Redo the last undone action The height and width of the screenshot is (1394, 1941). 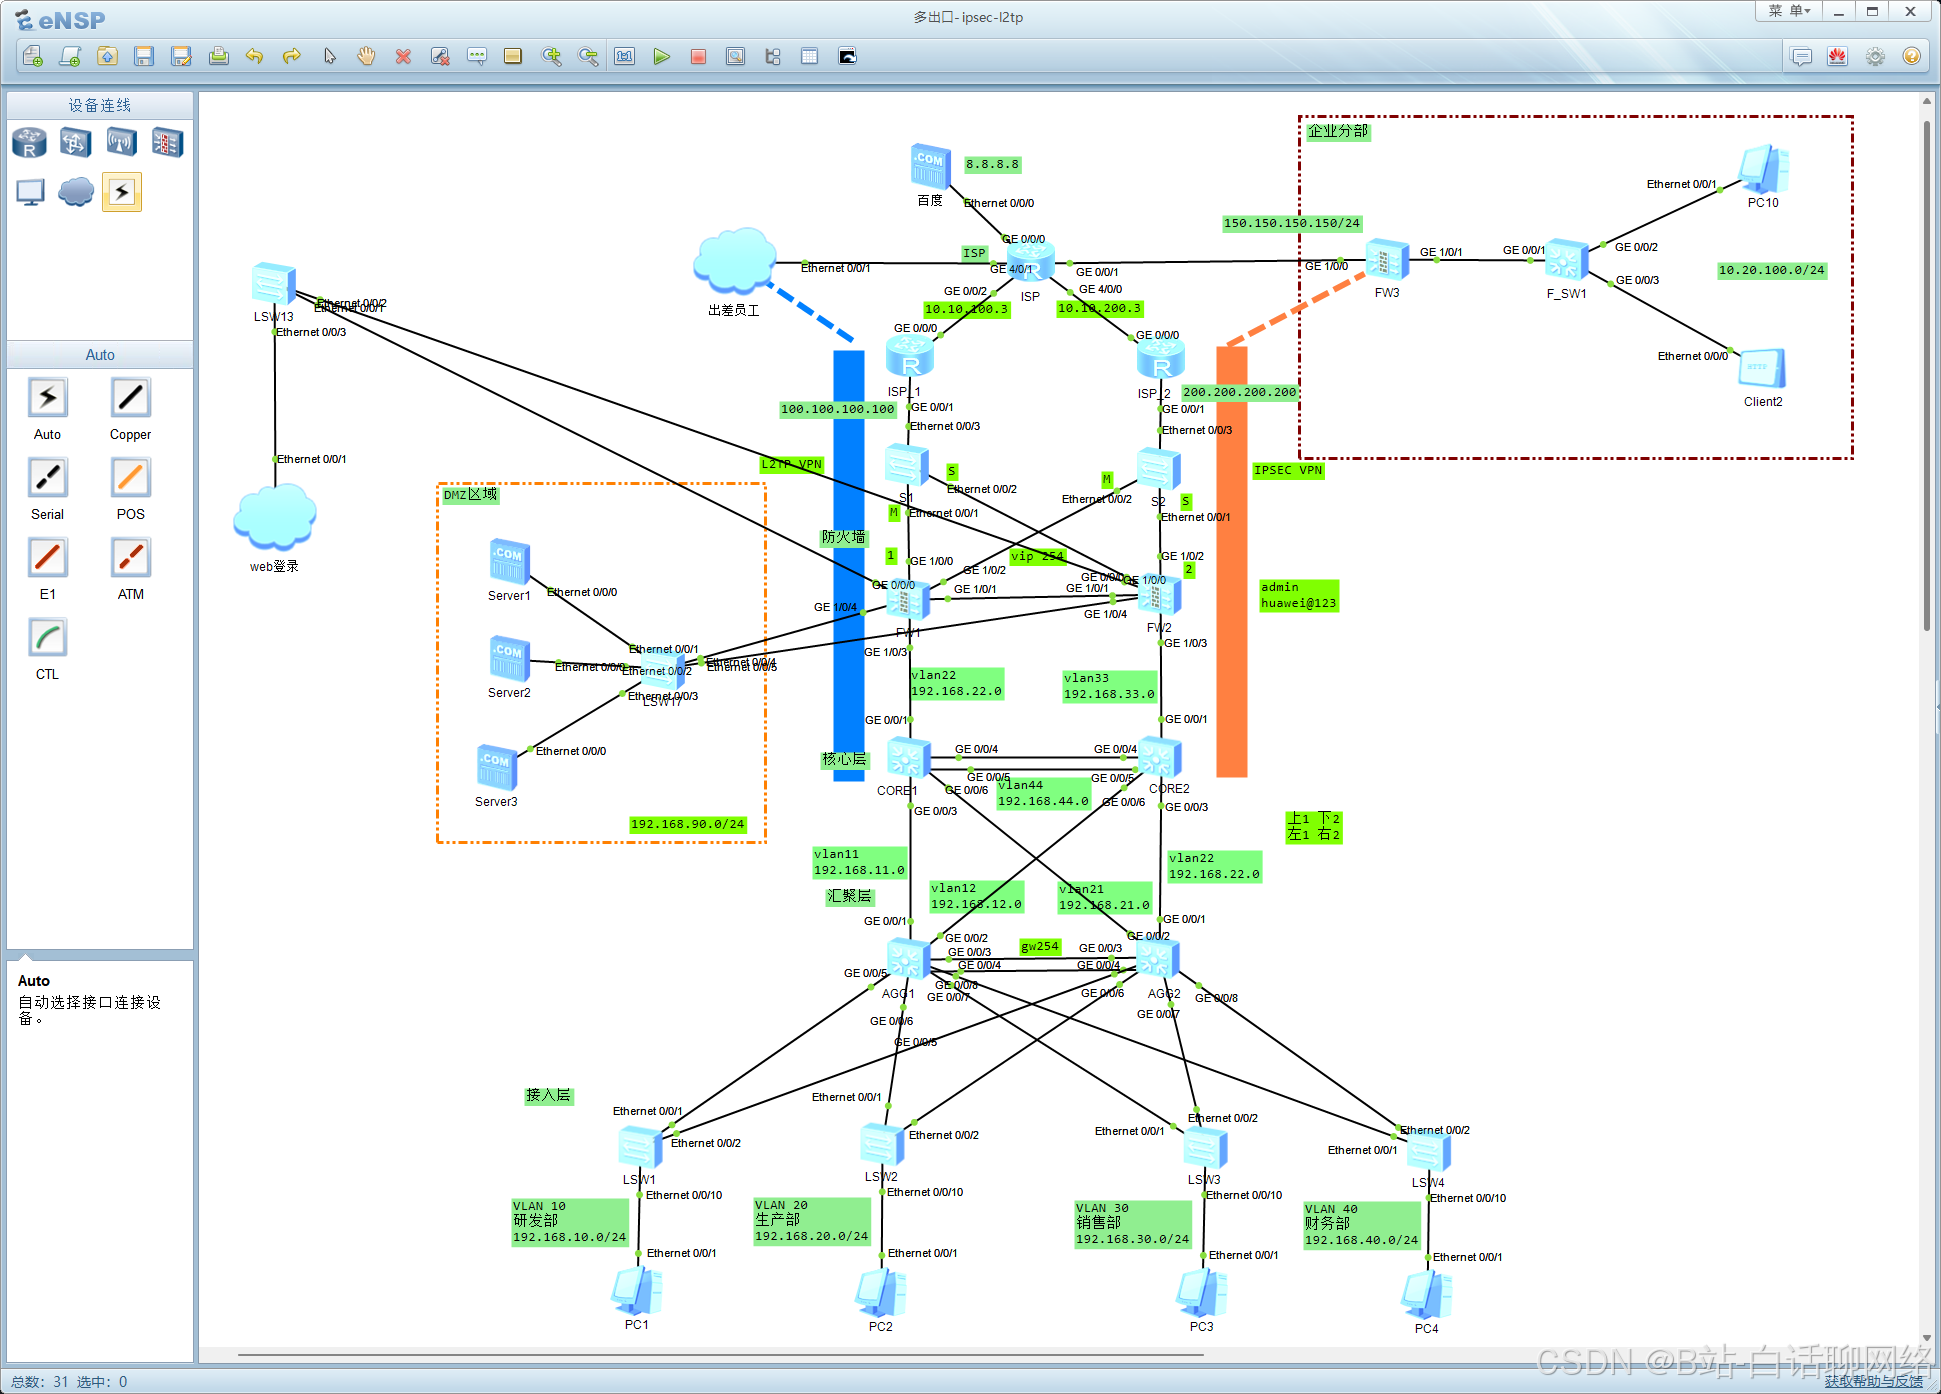(292, 56)
